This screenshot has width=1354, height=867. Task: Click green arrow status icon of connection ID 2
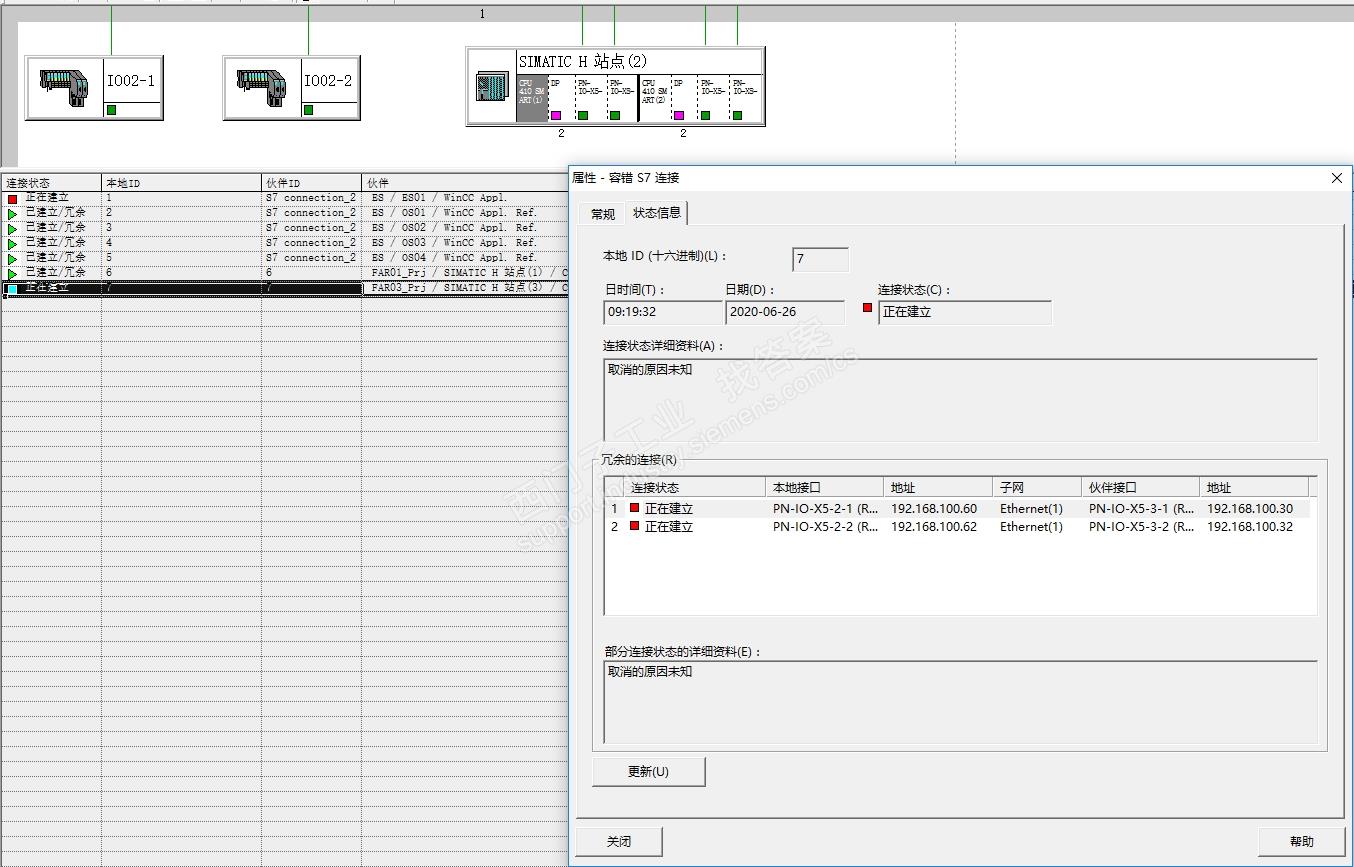12,214
